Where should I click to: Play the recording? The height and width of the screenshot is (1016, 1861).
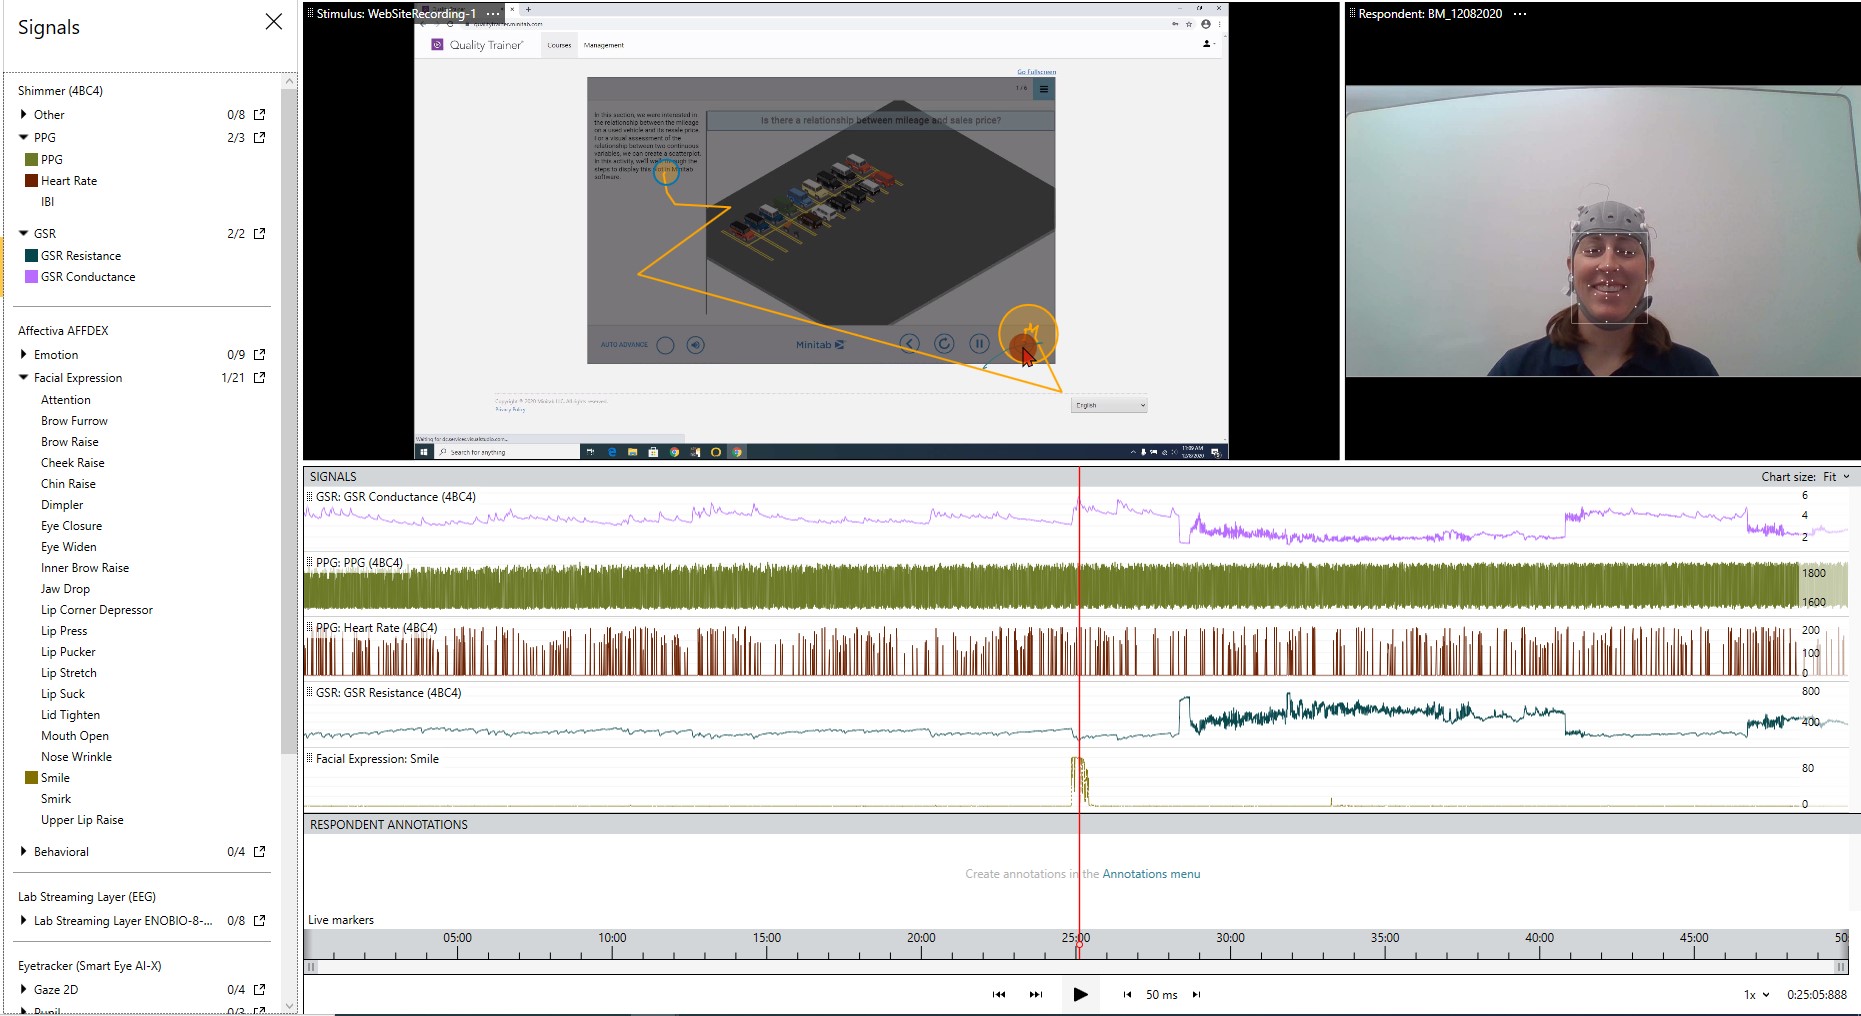pos(1080,994)
